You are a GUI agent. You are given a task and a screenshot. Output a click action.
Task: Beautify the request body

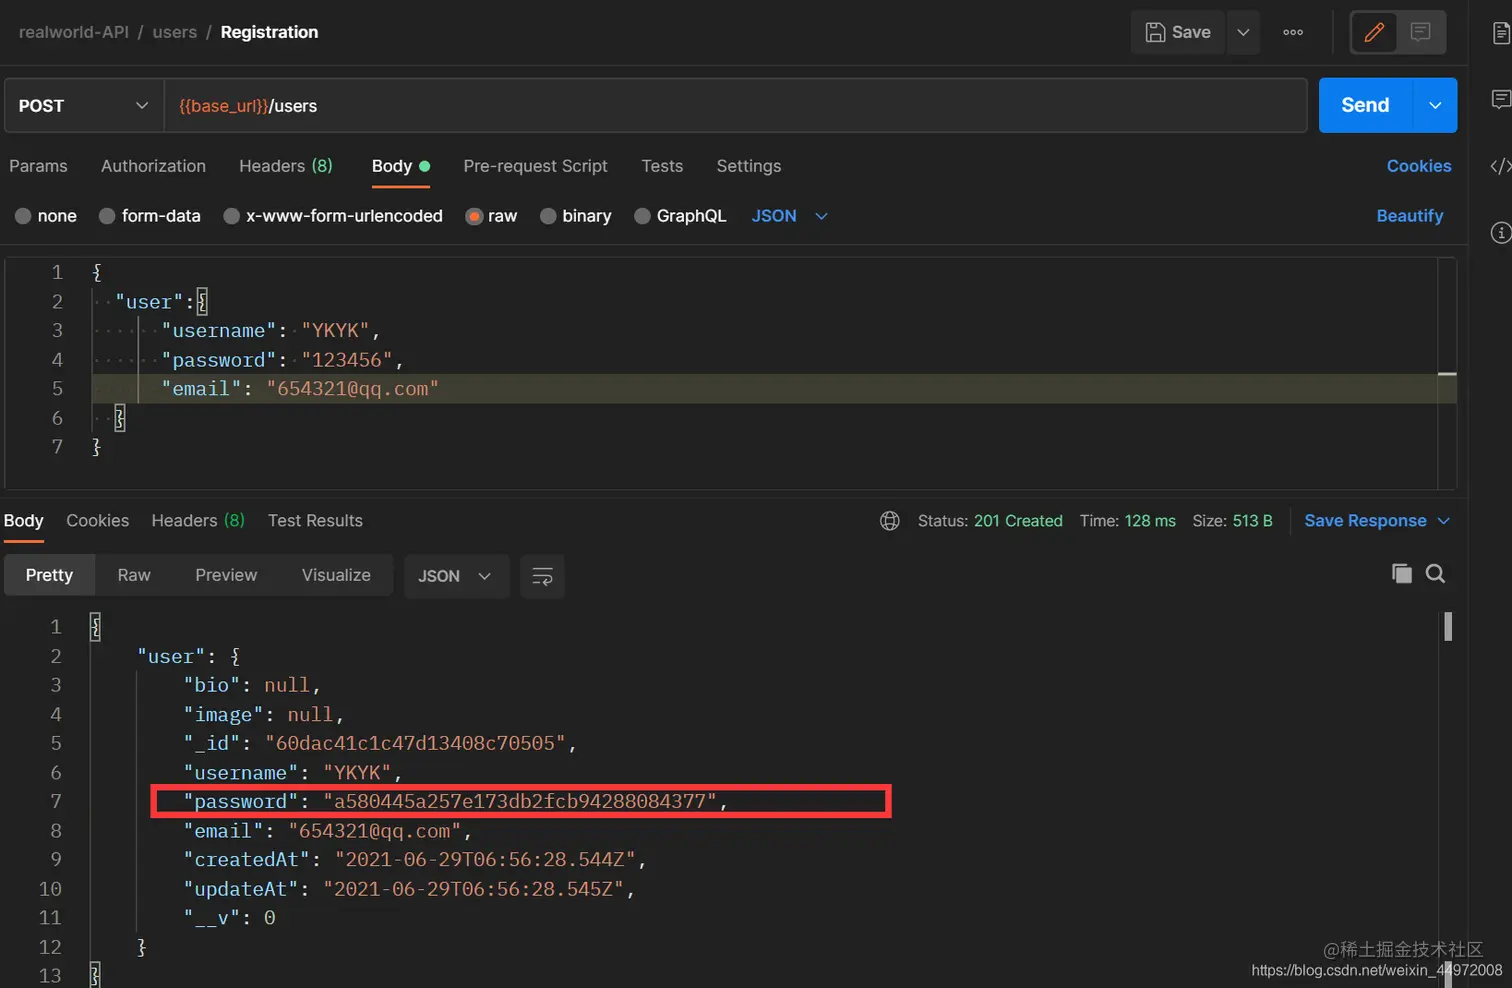tap(1409, 216)
